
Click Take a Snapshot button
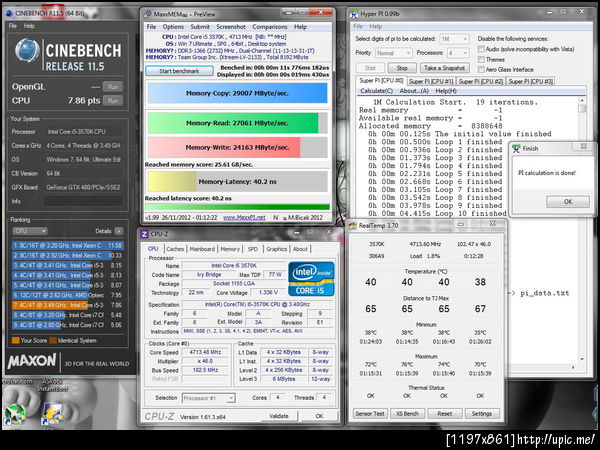click(x=445, y=68)
